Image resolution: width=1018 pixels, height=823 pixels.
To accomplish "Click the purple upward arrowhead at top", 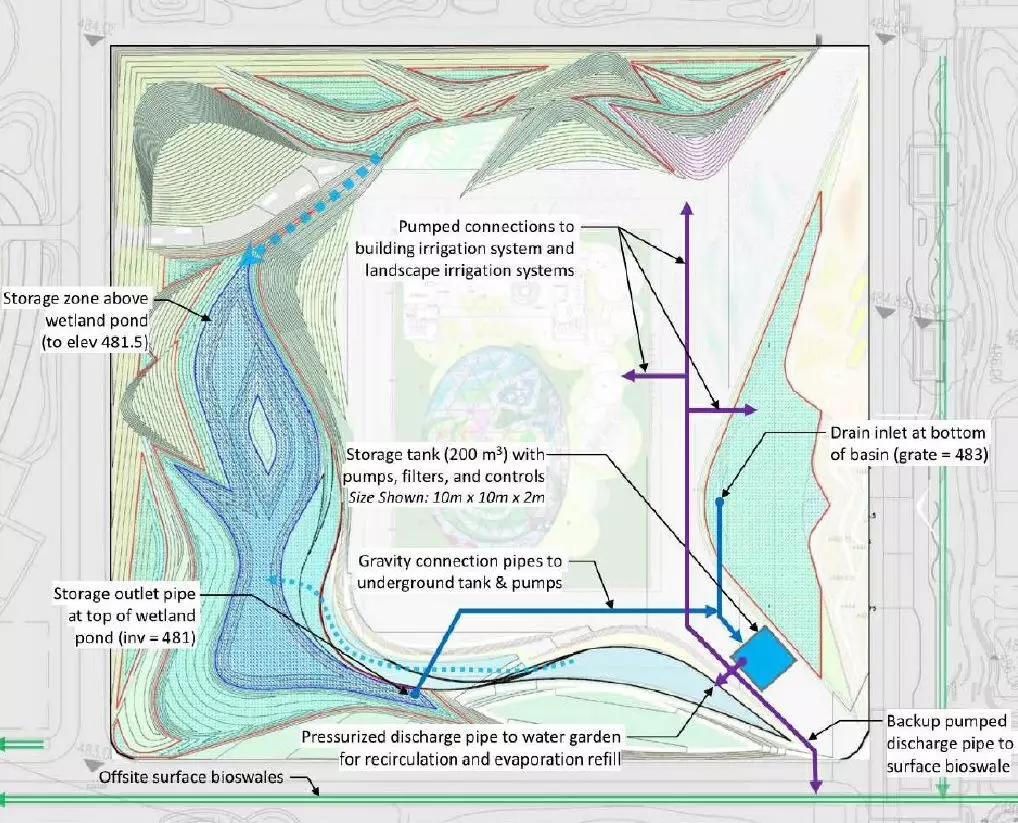I will pyautogui.click(x=686, y=207).
